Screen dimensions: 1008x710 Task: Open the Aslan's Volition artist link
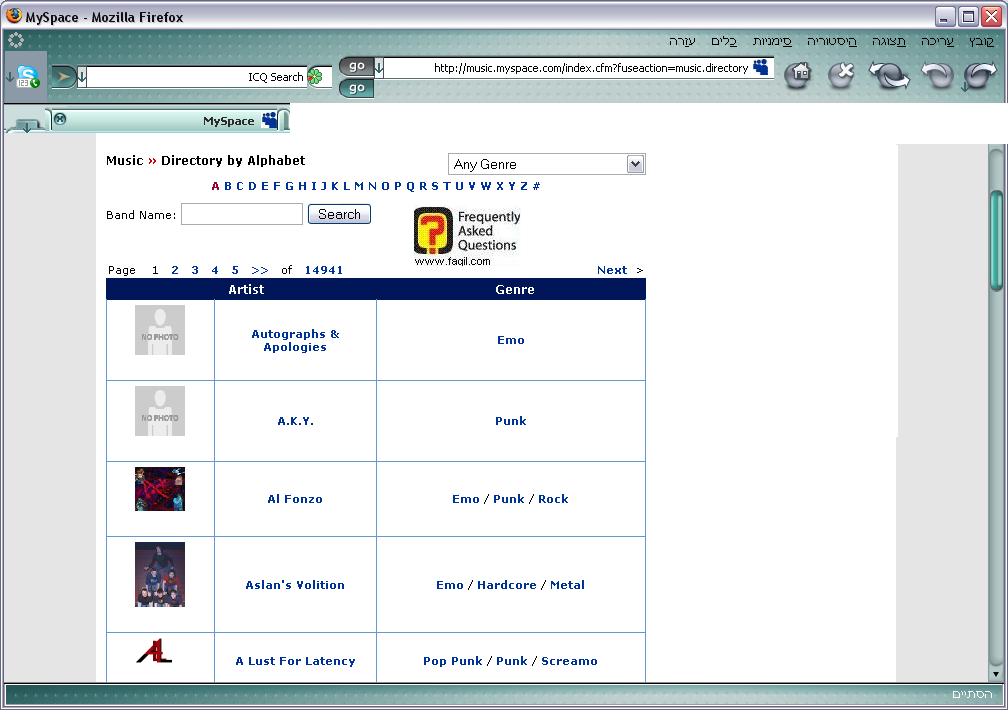tap(295, 585)
